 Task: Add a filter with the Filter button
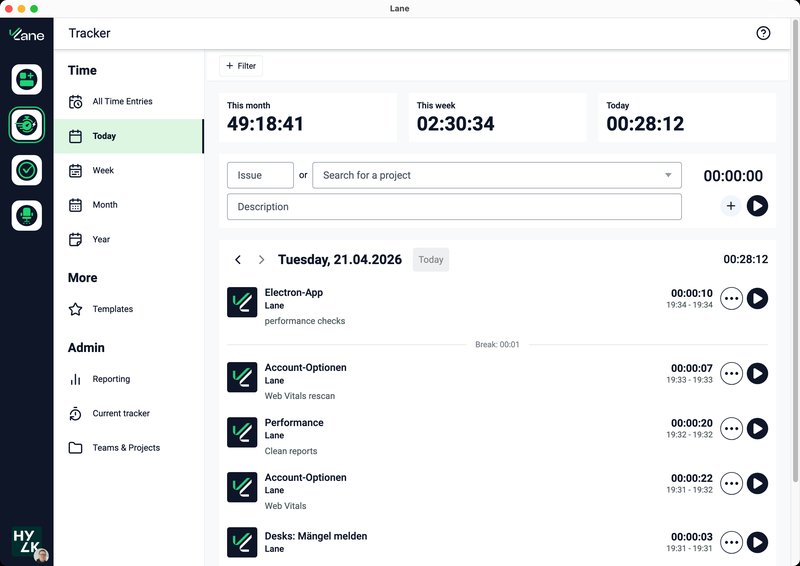[241, 66]
